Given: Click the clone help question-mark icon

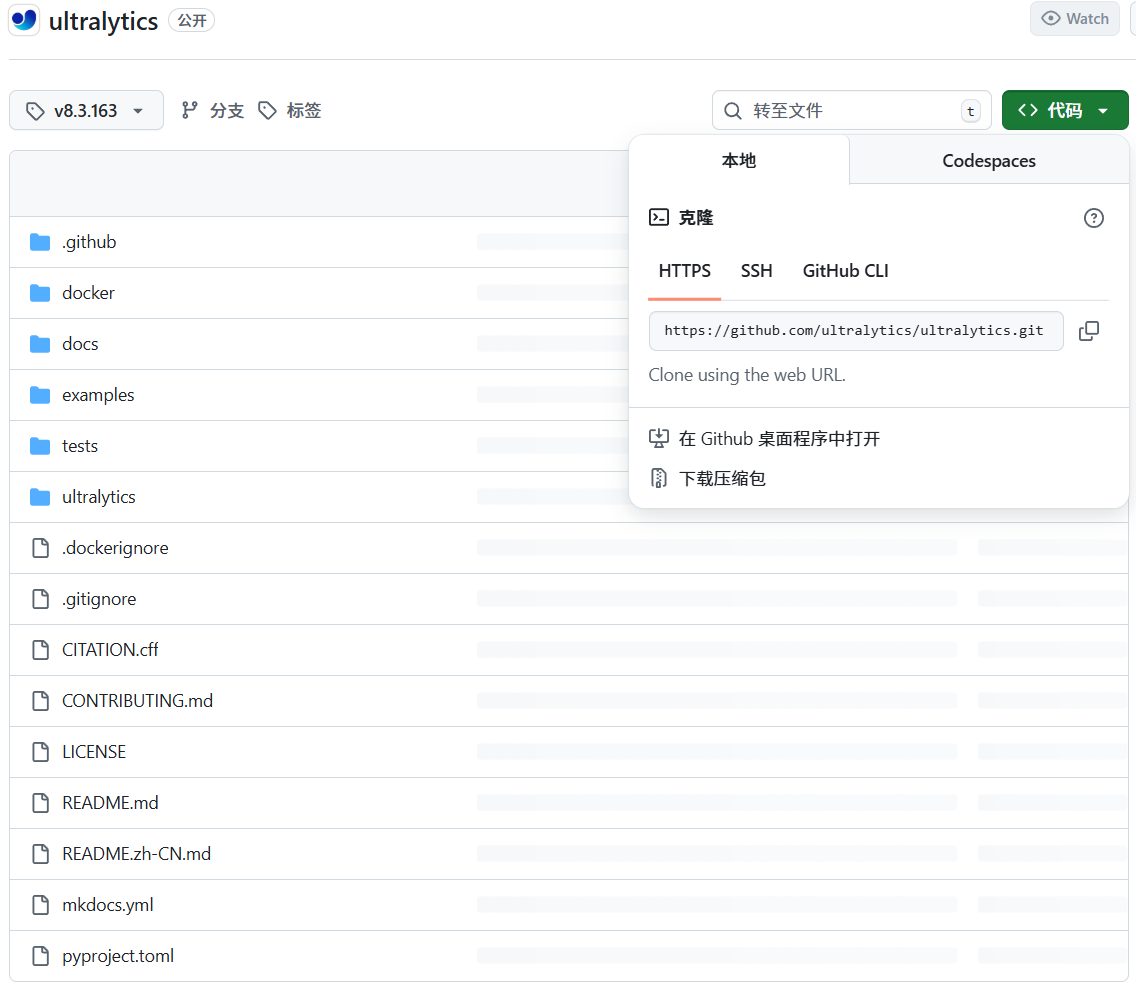Looking at the screenshot, I should 1093,218.
